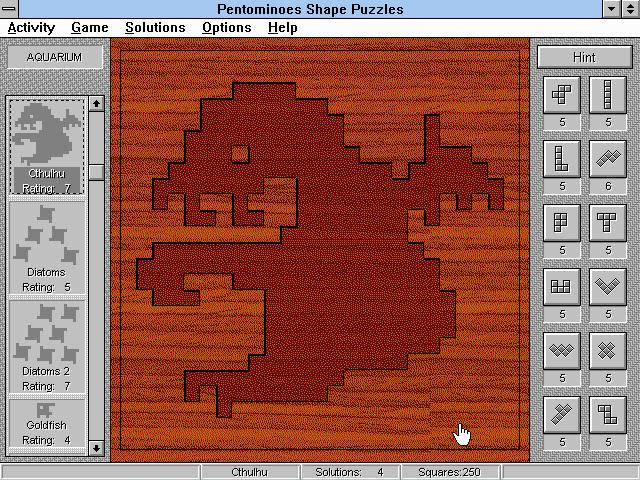Click the puzzle list scroll up arrow
The image size is (640, 480).
pos(96,104)
